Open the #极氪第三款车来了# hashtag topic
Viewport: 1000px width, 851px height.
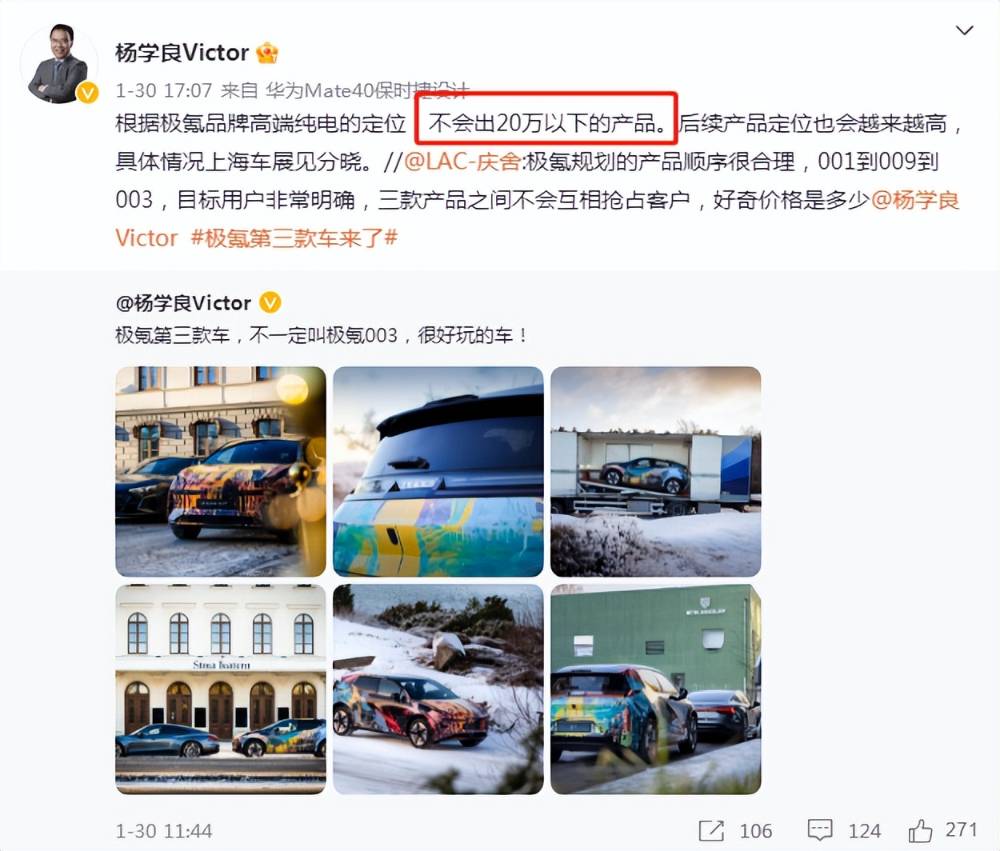(x=294, y=238)
